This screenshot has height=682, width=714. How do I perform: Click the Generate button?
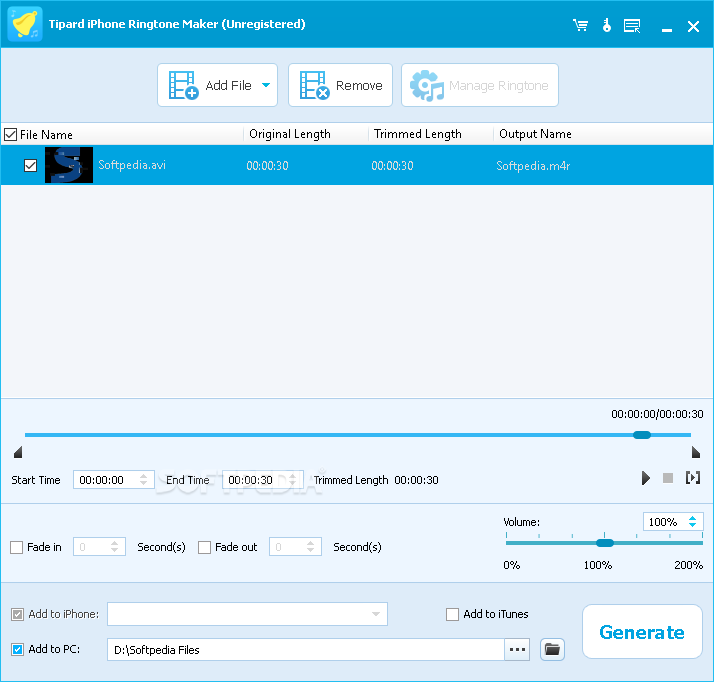pyautogui.click(x=642, y=632)
